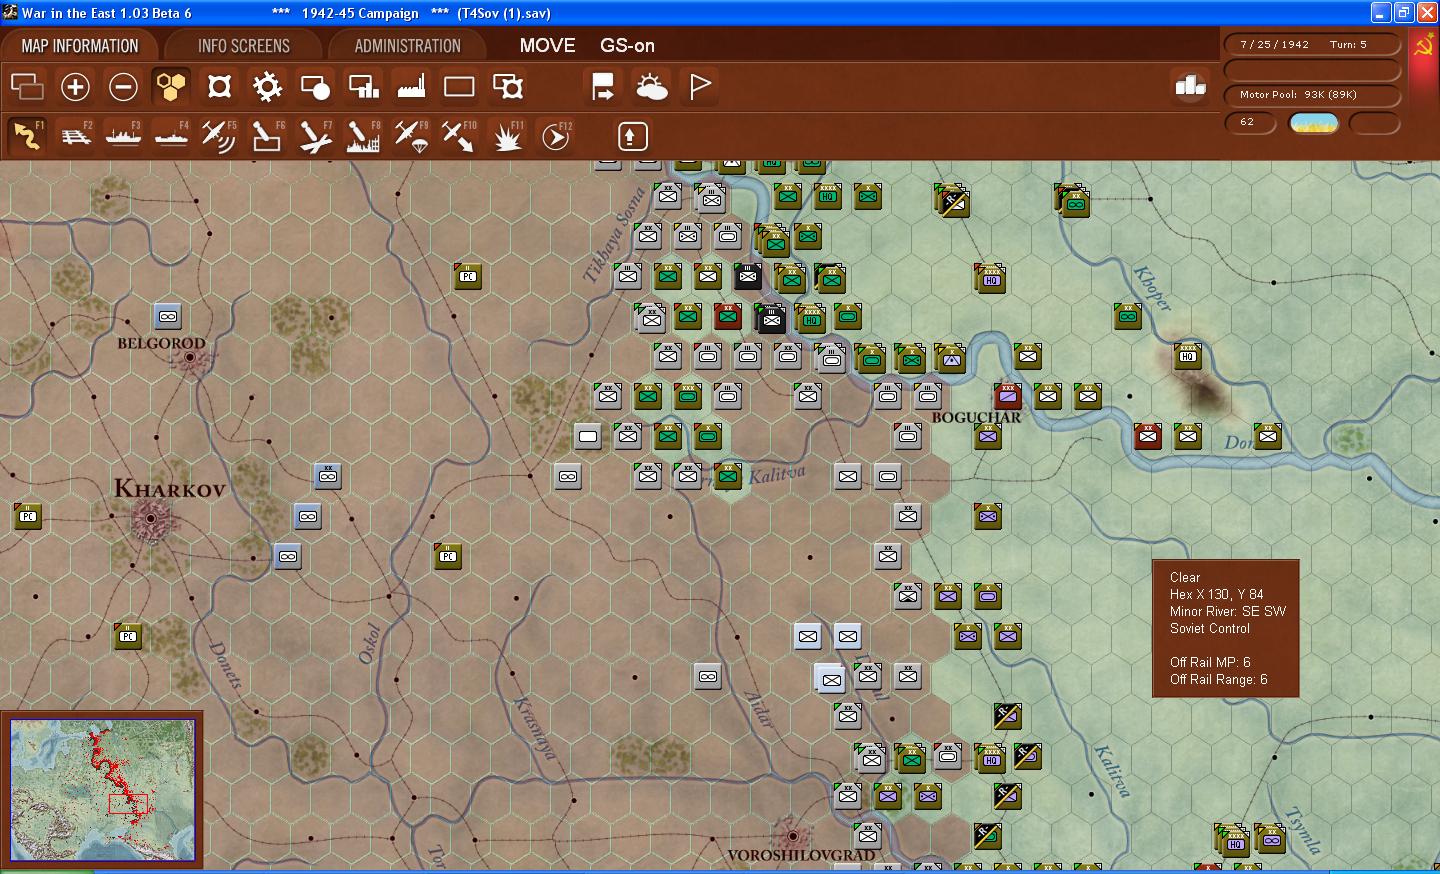Click 'Soviet Control' in the tooltip
This screenshot has height=874, width=1440.
click(1210, 628)
